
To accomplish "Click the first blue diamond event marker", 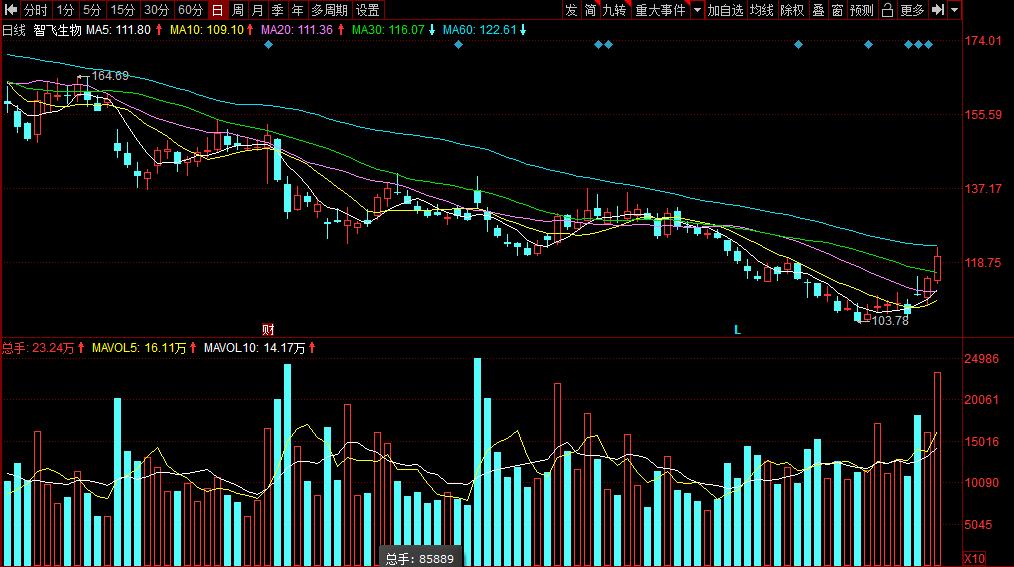I will pyautogui.click(x=268, y=45).
